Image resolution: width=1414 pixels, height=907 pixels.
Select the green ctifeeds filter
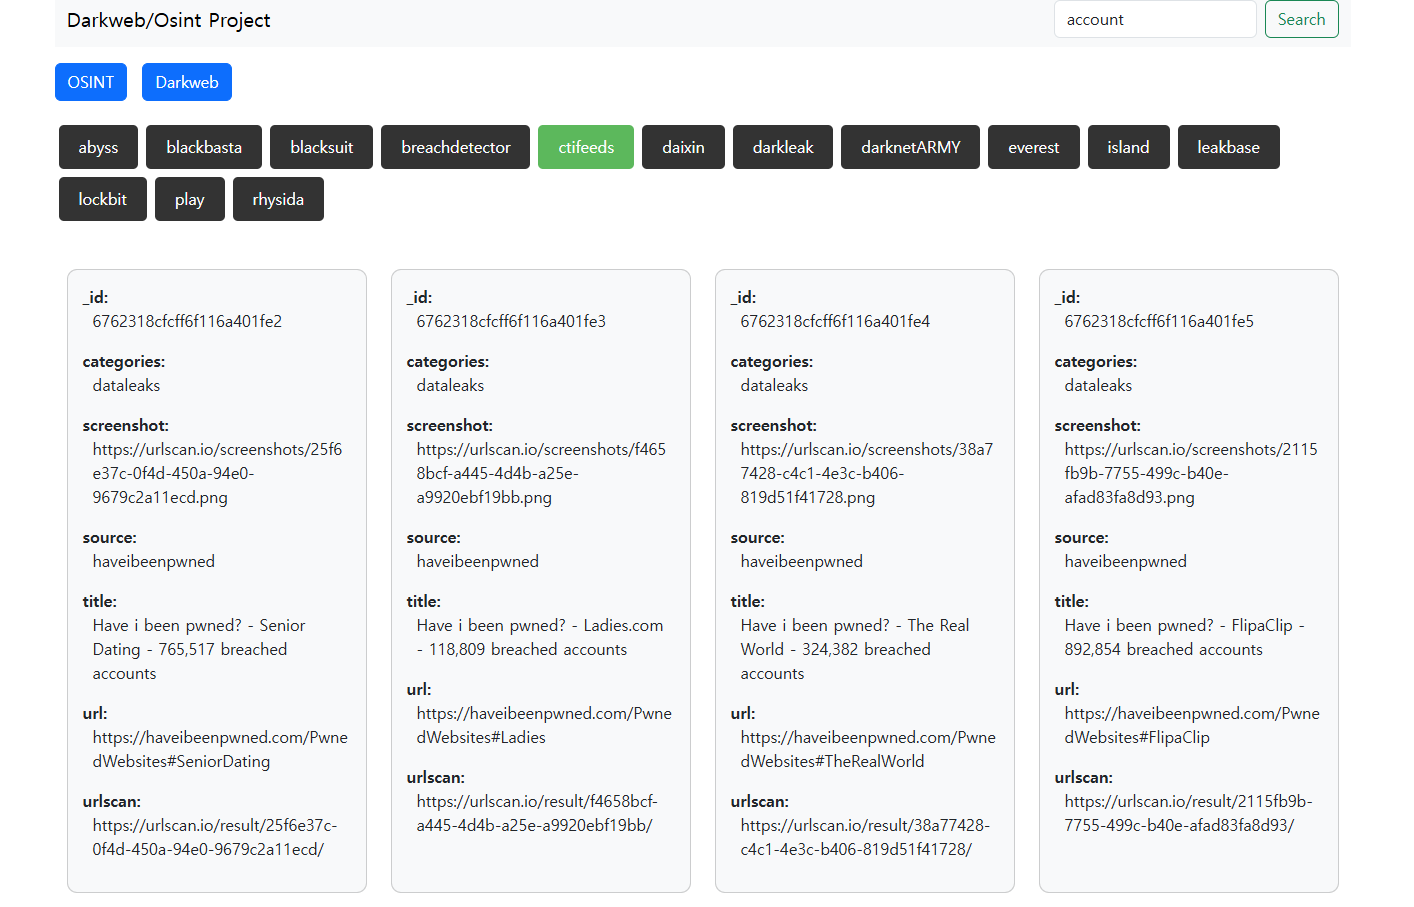click(586, 147)
